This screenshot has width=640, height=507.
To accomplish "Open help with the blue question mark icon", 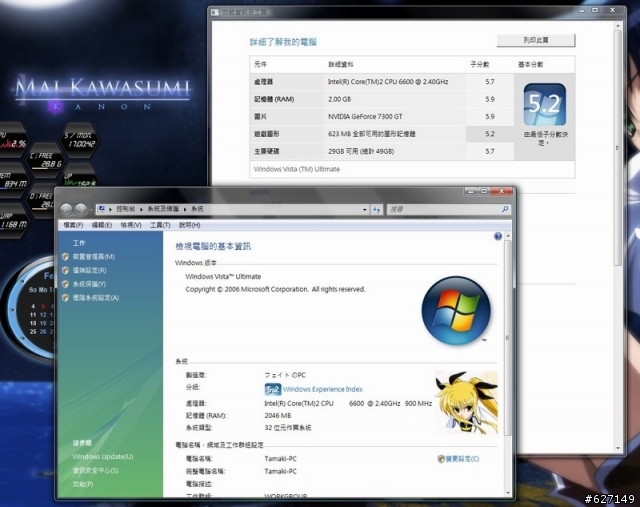I will pyautogui.click(x=498, y=236).
